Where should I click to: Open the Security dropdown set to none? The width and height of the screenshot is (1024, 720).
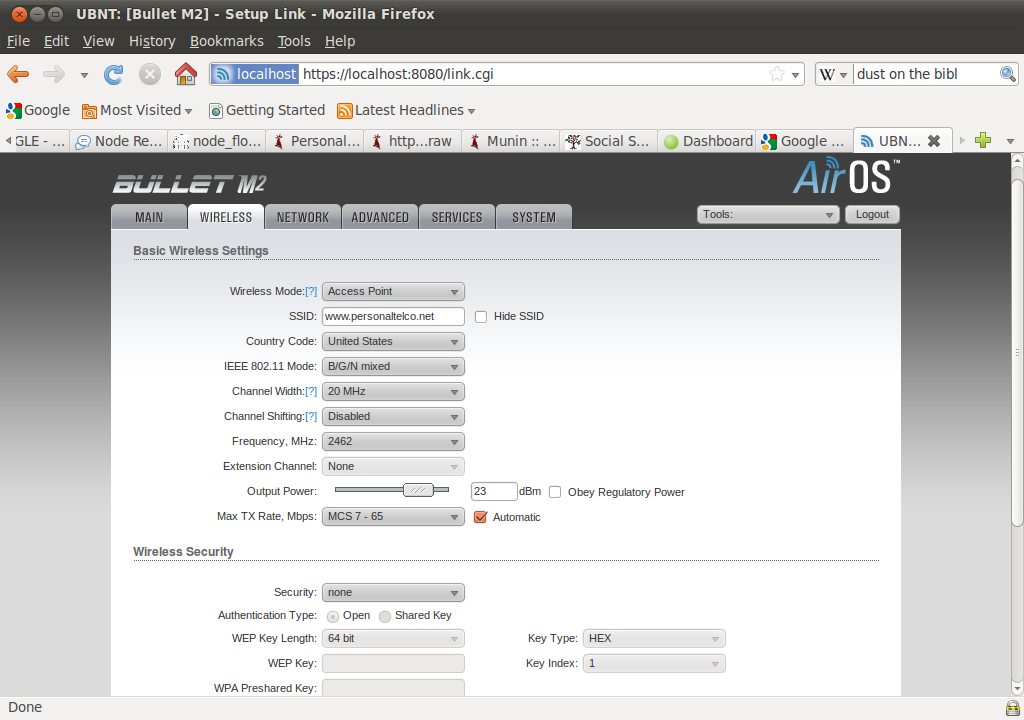click(x=393, y=593)
